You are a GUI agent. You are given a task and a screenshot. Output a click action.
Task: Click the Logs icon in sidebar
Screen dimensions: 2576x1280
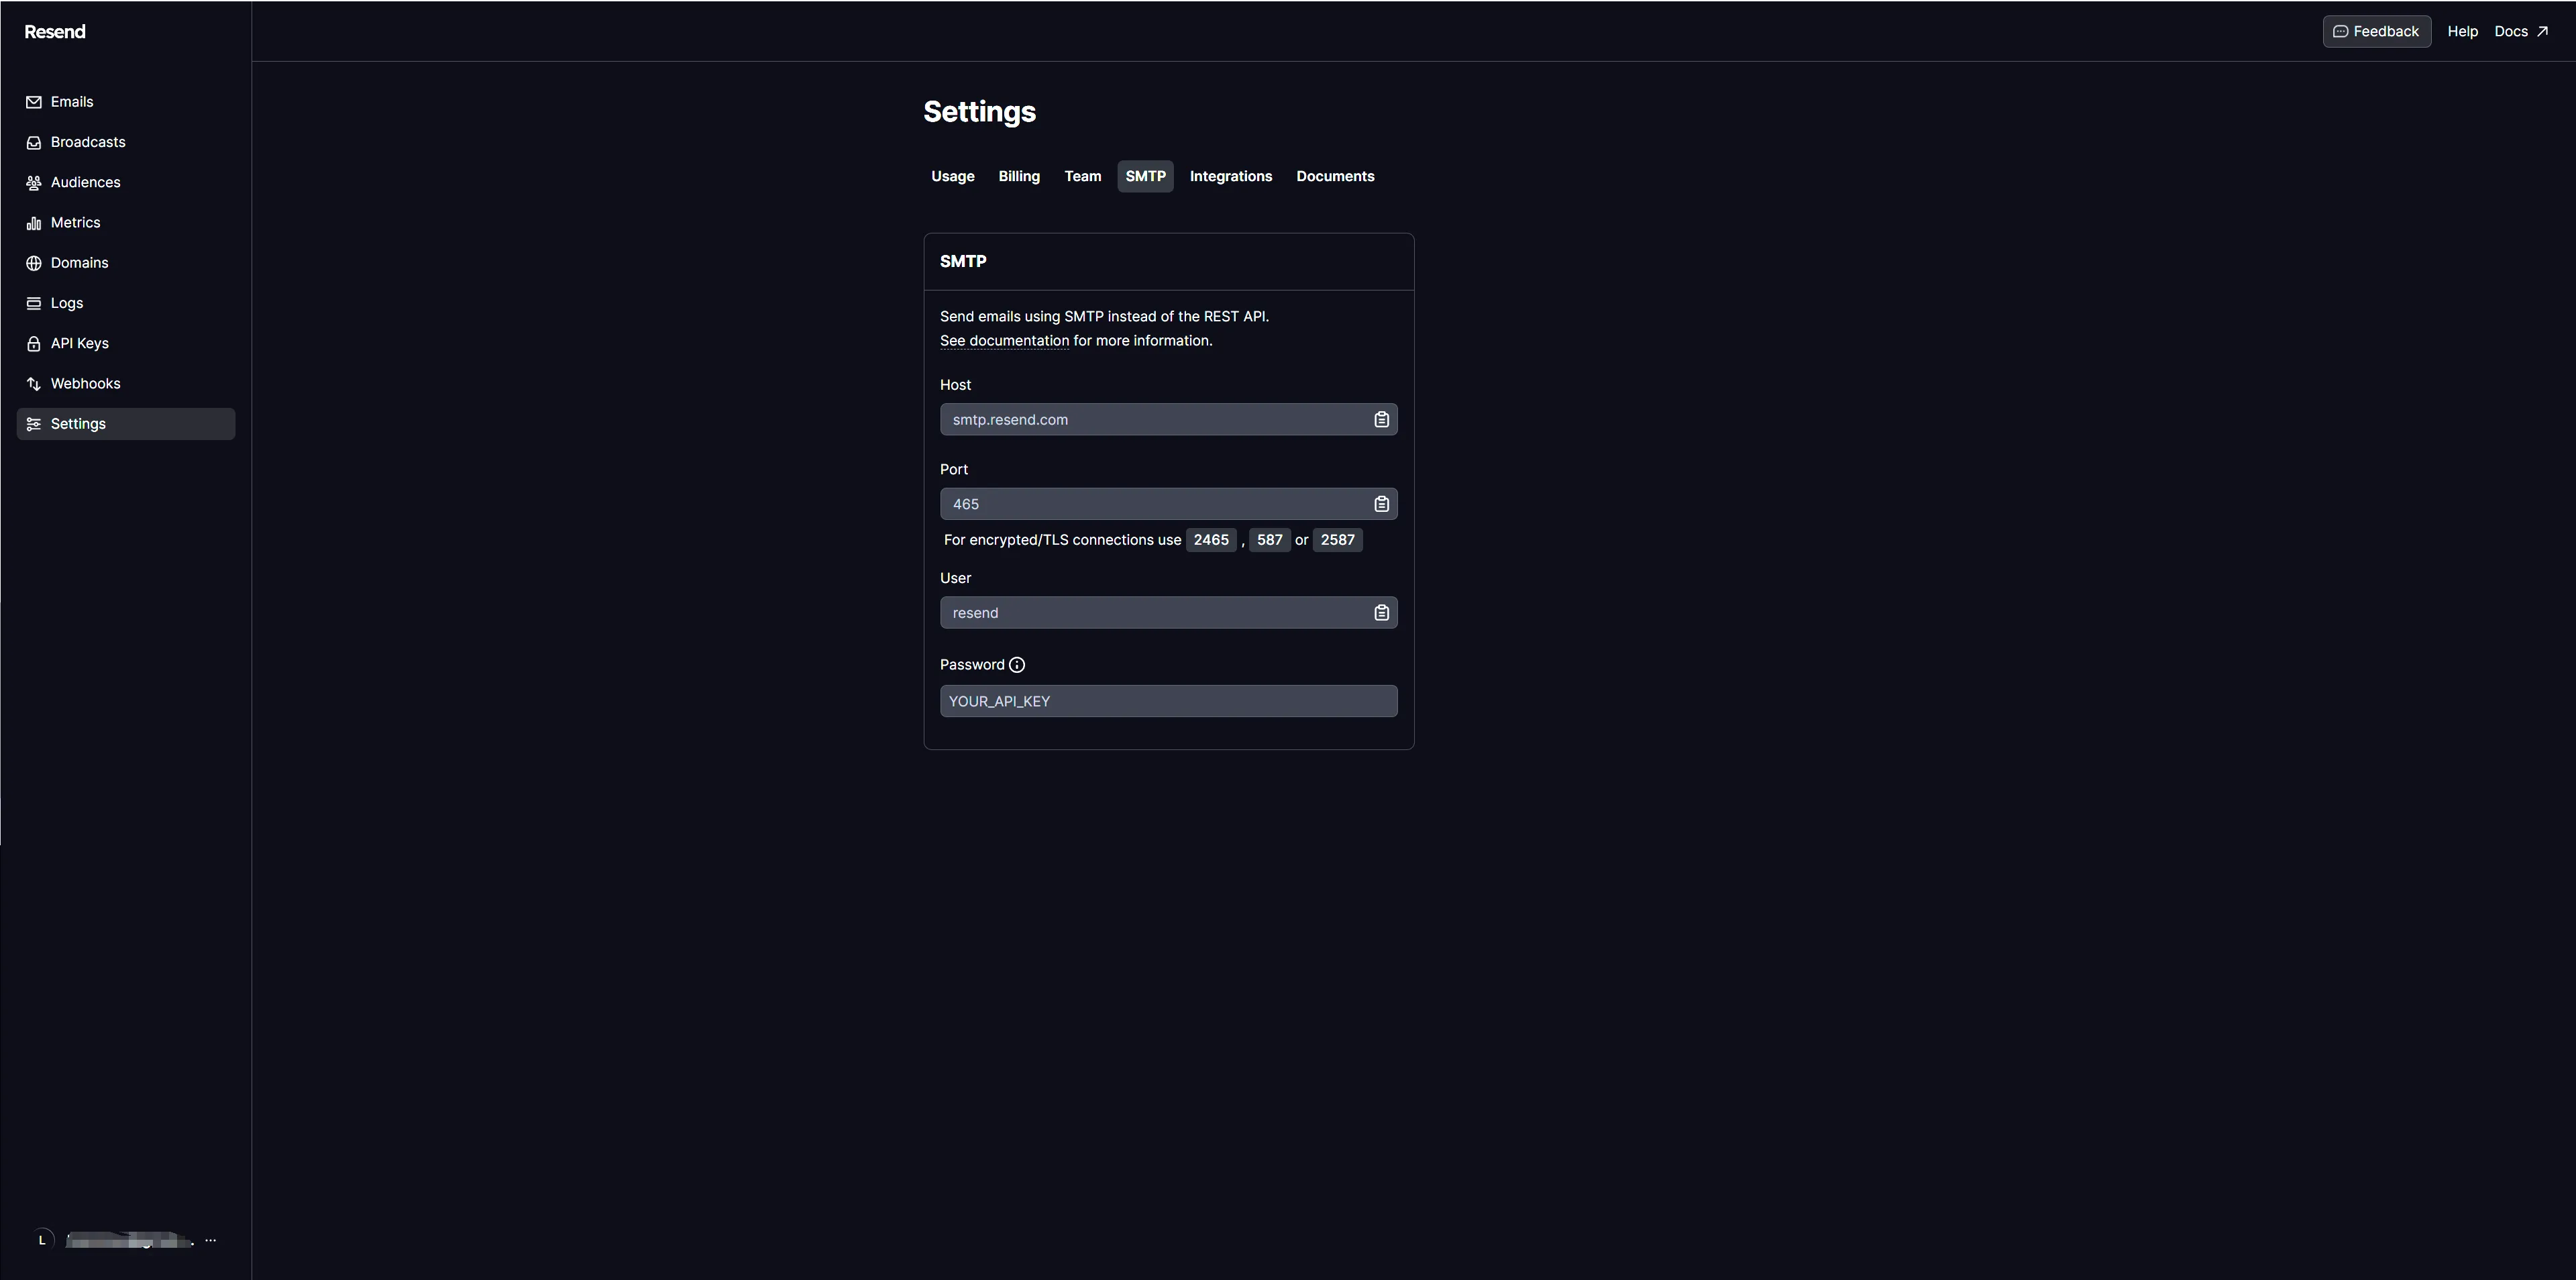[x=34, y=303]
